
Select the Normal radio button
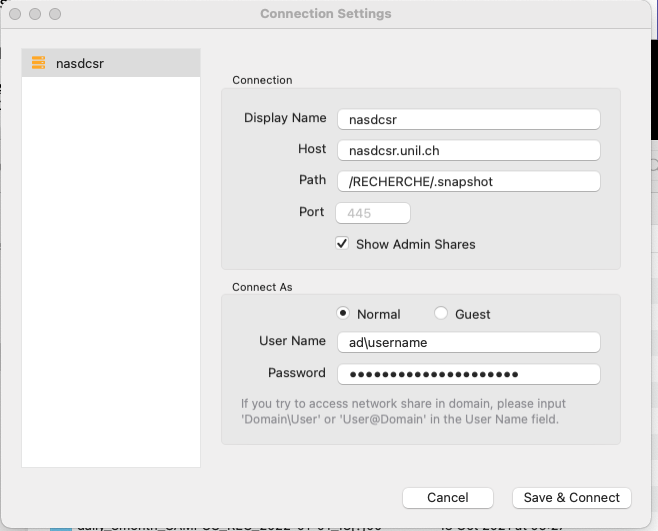343,314
